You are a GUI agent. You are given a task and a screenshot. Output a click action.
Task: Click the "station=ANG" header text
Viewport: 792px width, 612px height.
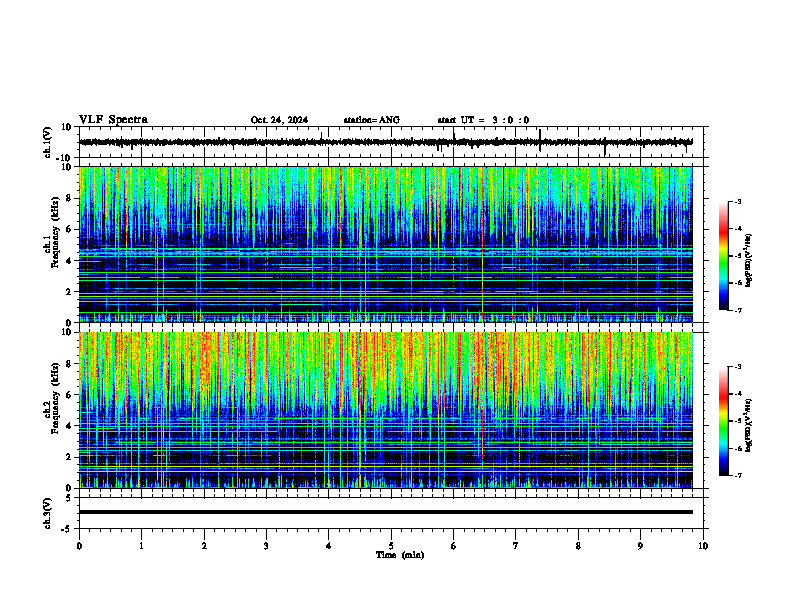click(372, 120)
